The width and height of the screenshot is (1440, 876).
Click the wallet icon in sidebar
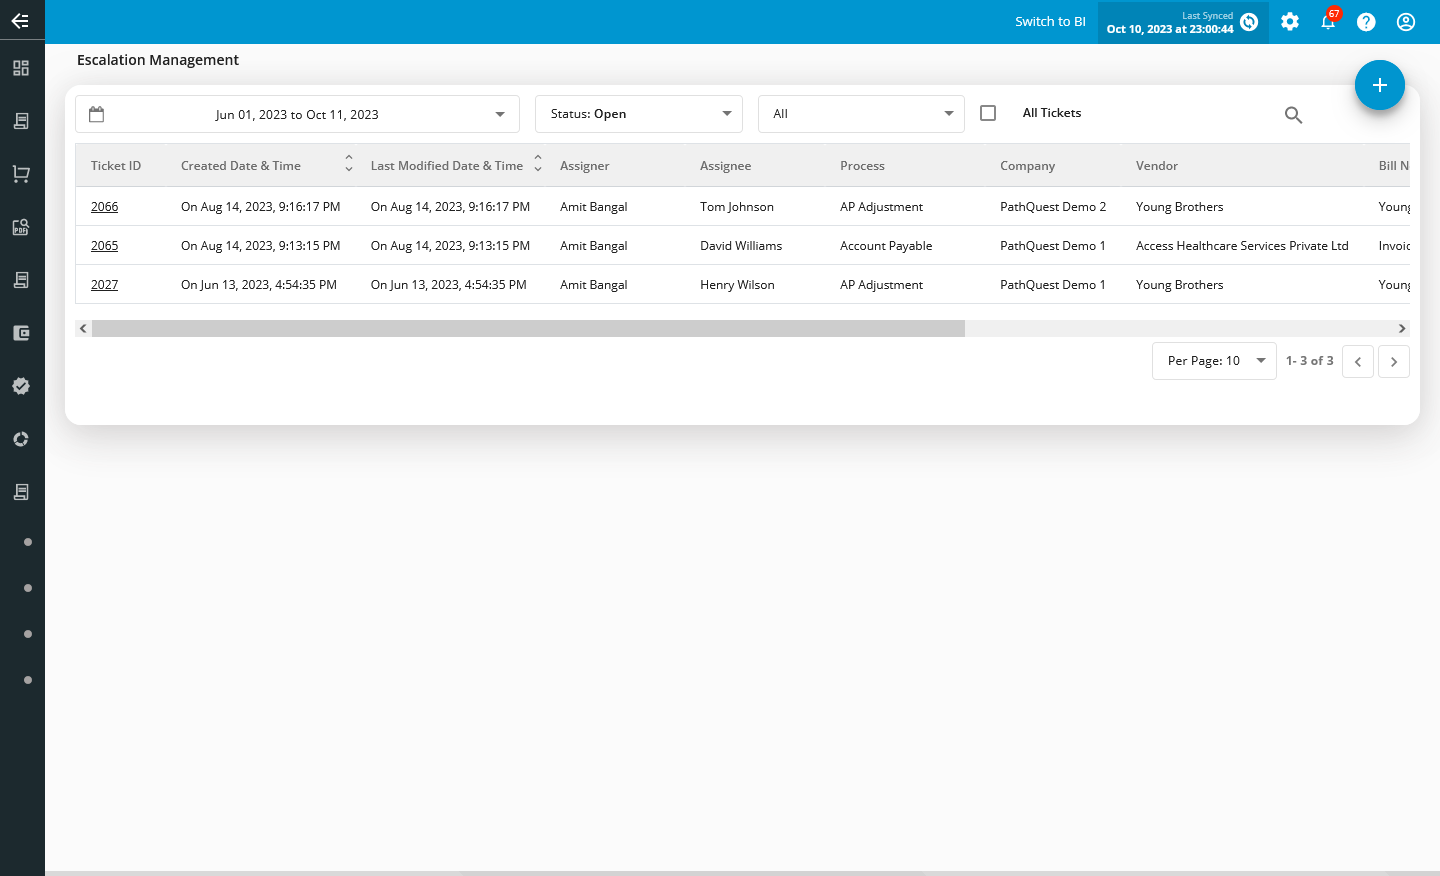point(21,333)
